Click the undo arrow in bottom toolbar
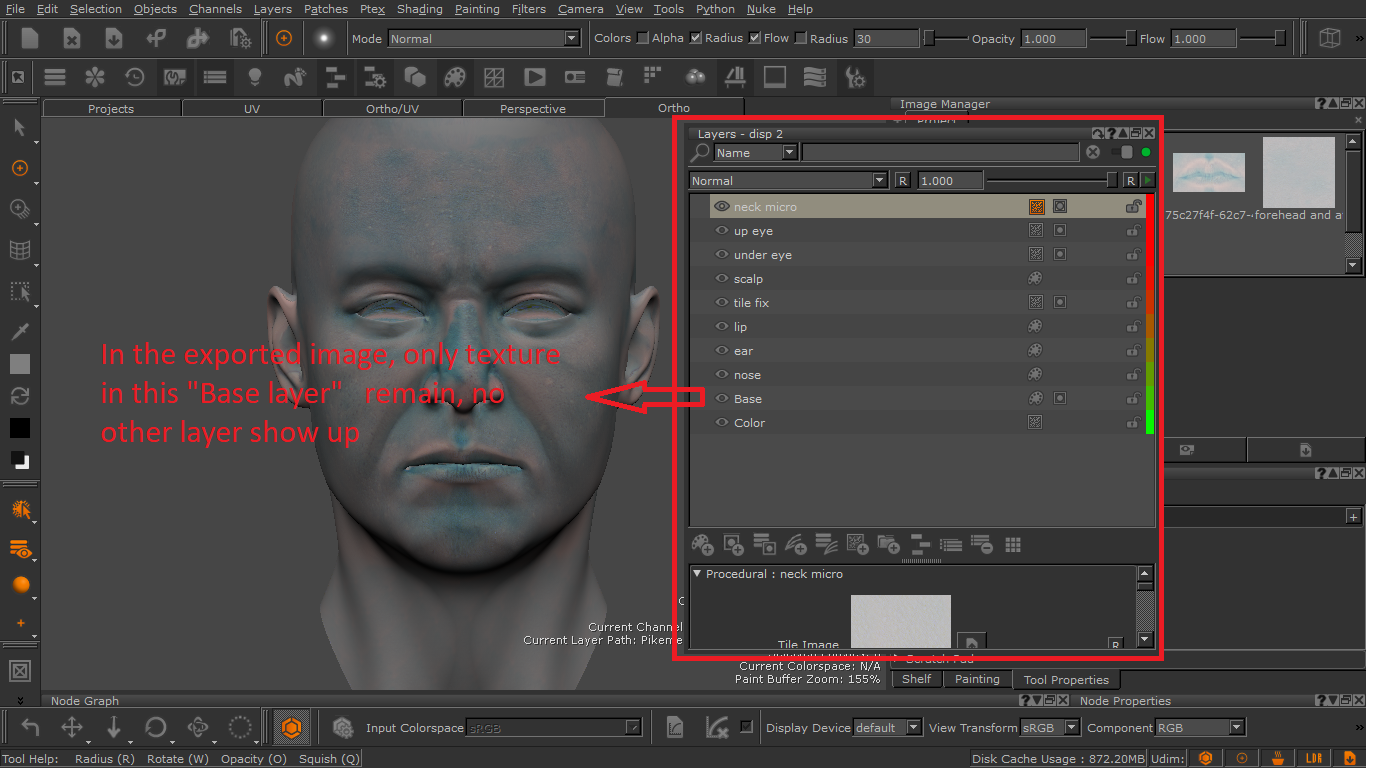 [30, 727]
